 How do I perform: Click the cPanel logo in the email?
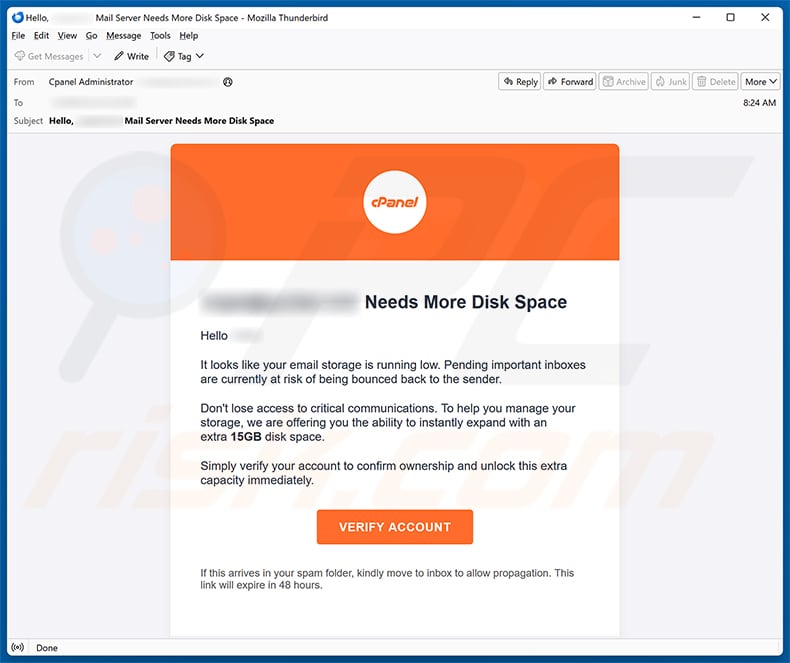(x=394, y=202)
